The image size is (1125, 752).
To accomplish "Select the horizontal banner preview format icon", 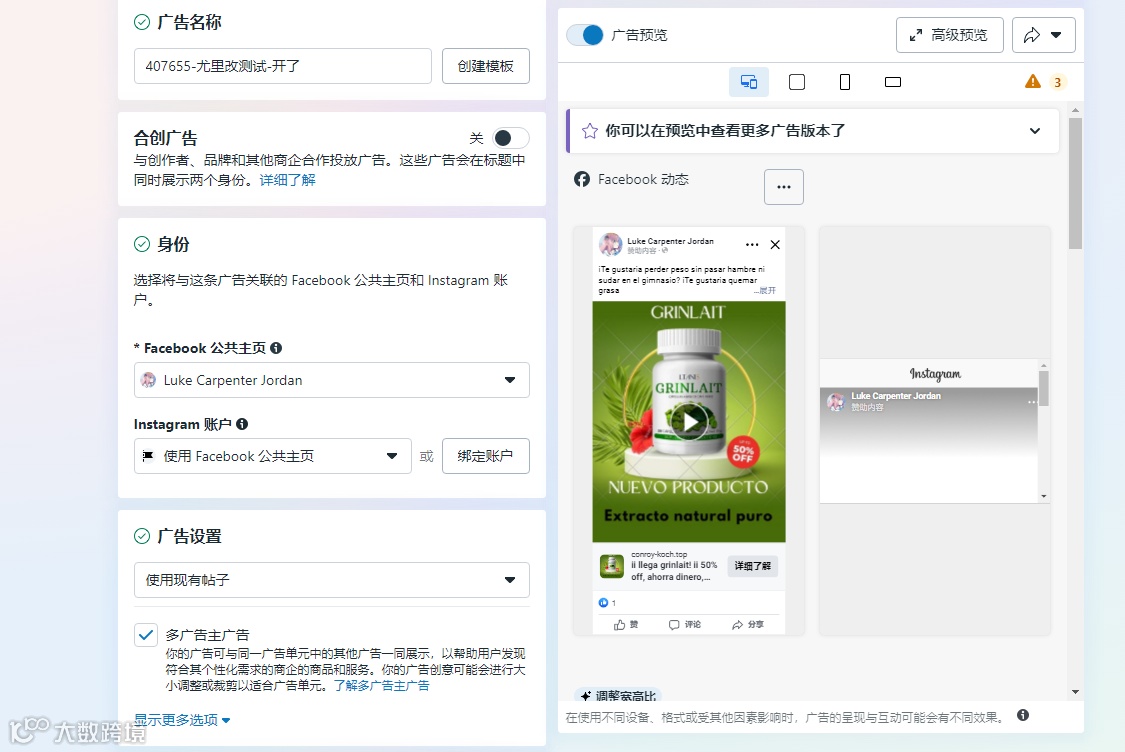I will (x=893, y=82).
